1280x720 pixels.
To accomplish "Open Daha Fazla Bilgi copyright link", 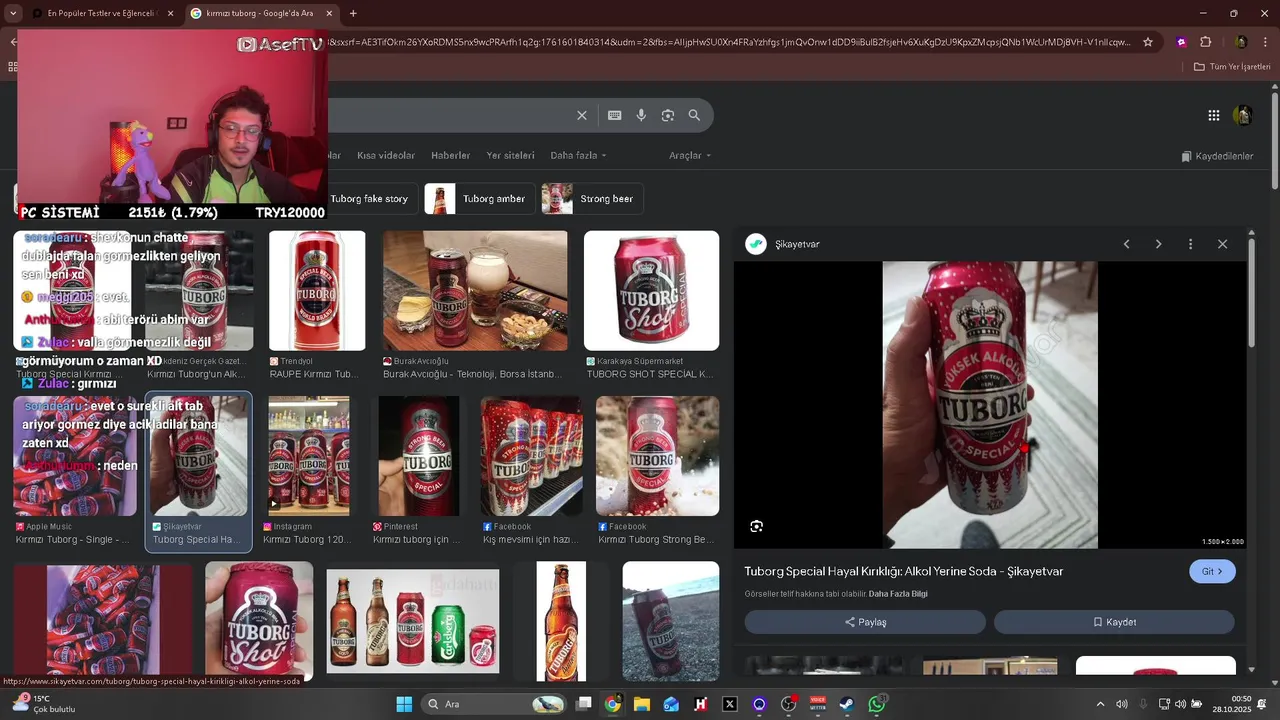I will [x=898, y=594].
